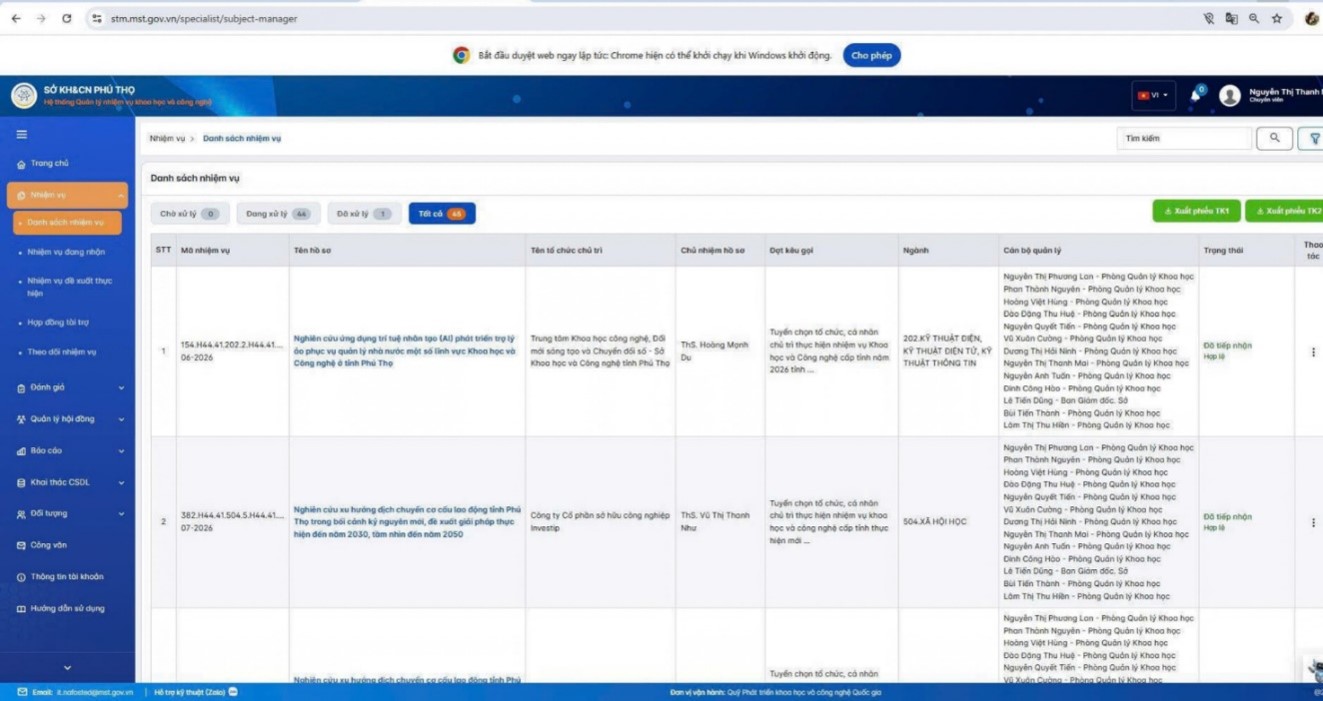1323x701 pixels.
Task: Switch to the Đang xử lý tab
Action: [278, 214]
